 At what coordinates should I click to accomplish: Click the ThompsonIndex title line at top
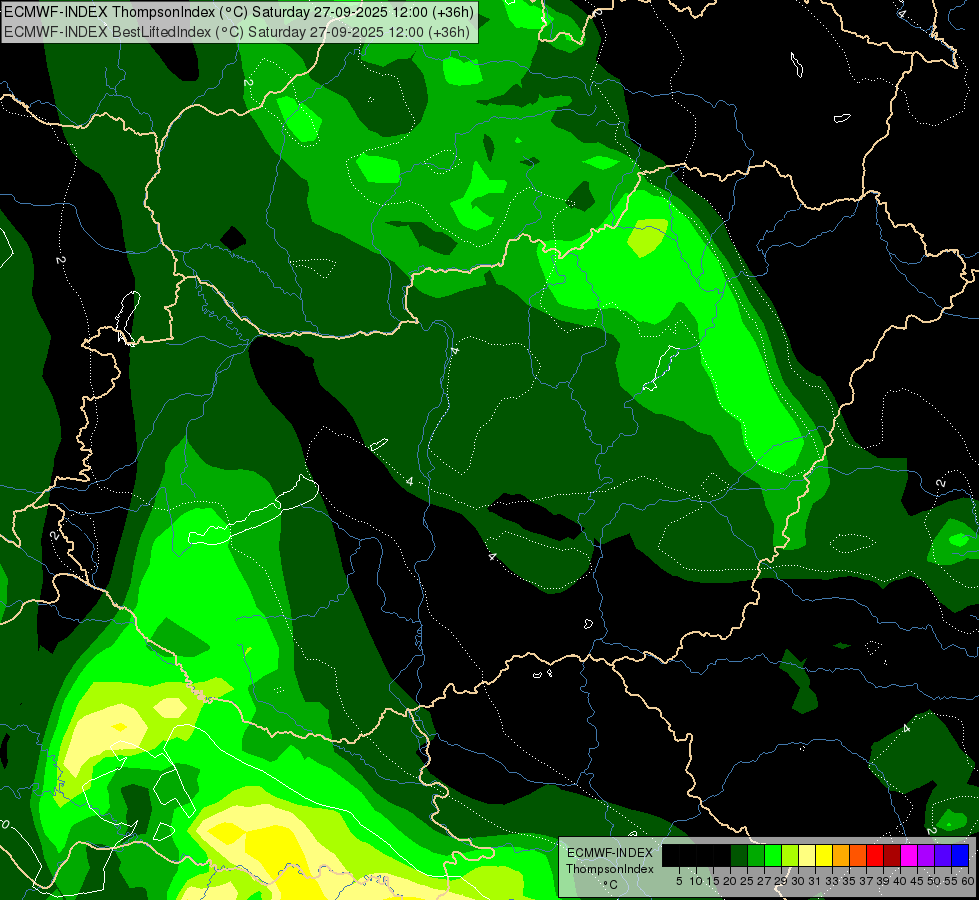(239, 12)
